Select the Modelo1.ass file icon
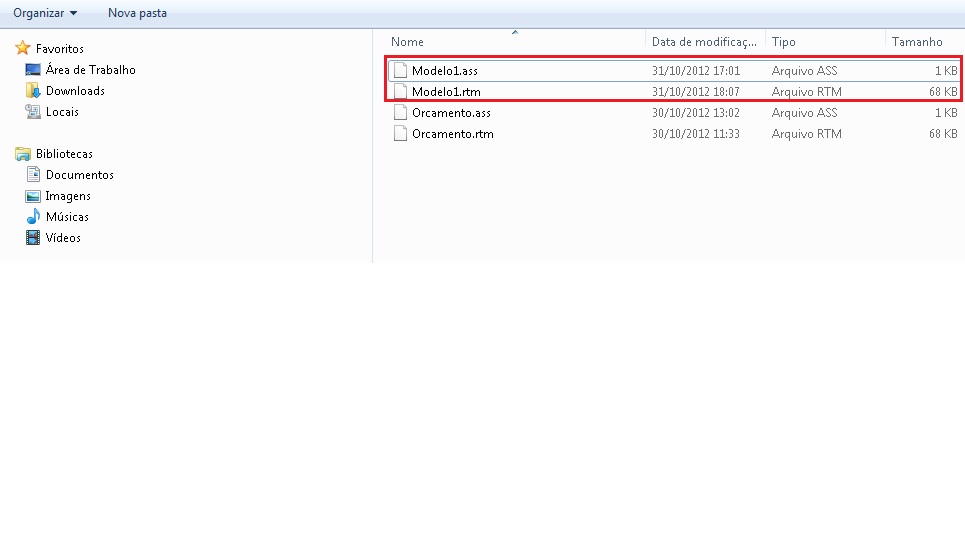This screenshot has width=965, height=539. point(400,70)
